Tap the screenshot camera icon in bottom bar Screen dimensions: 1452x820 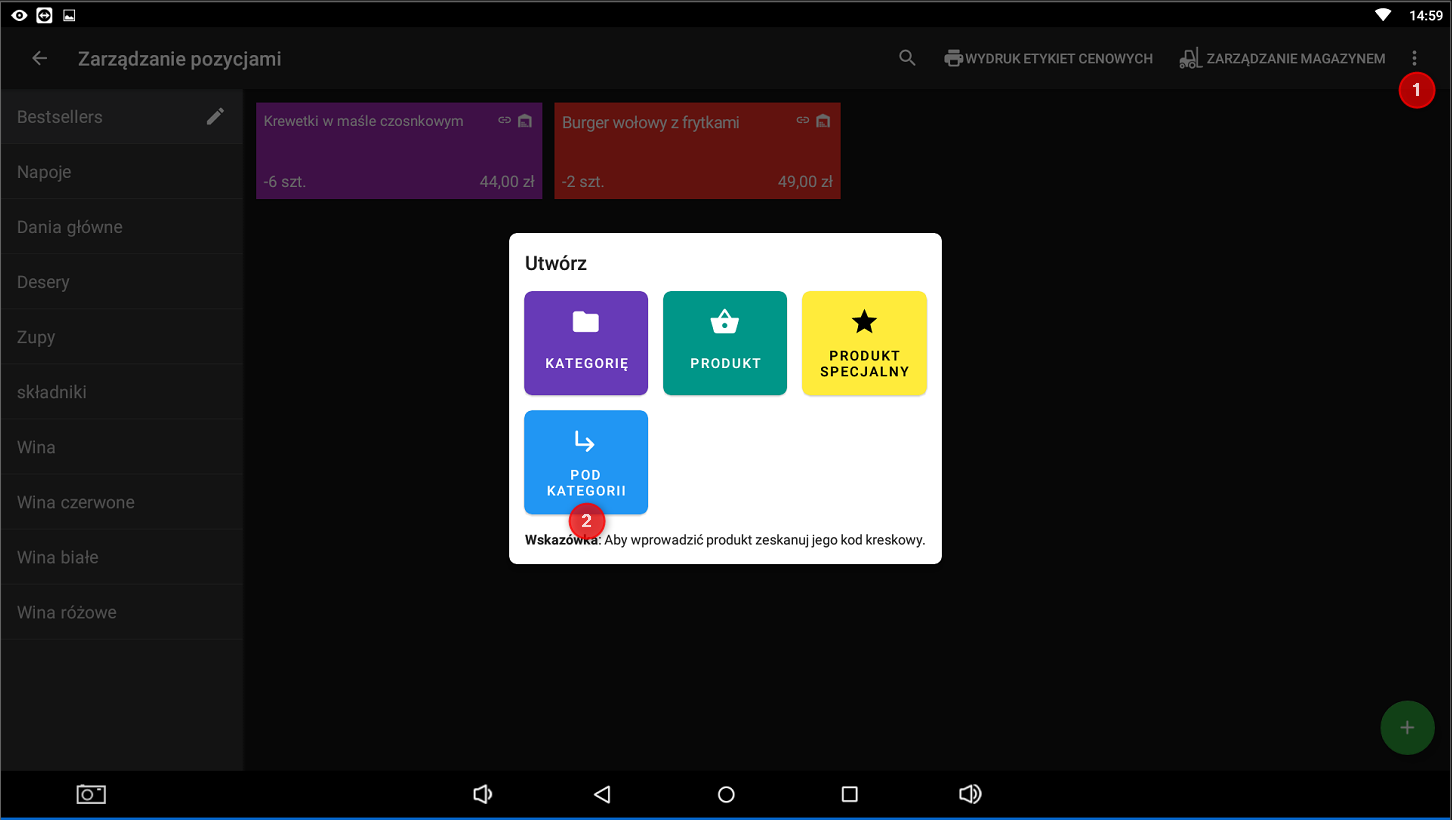(x=91, y=794)
